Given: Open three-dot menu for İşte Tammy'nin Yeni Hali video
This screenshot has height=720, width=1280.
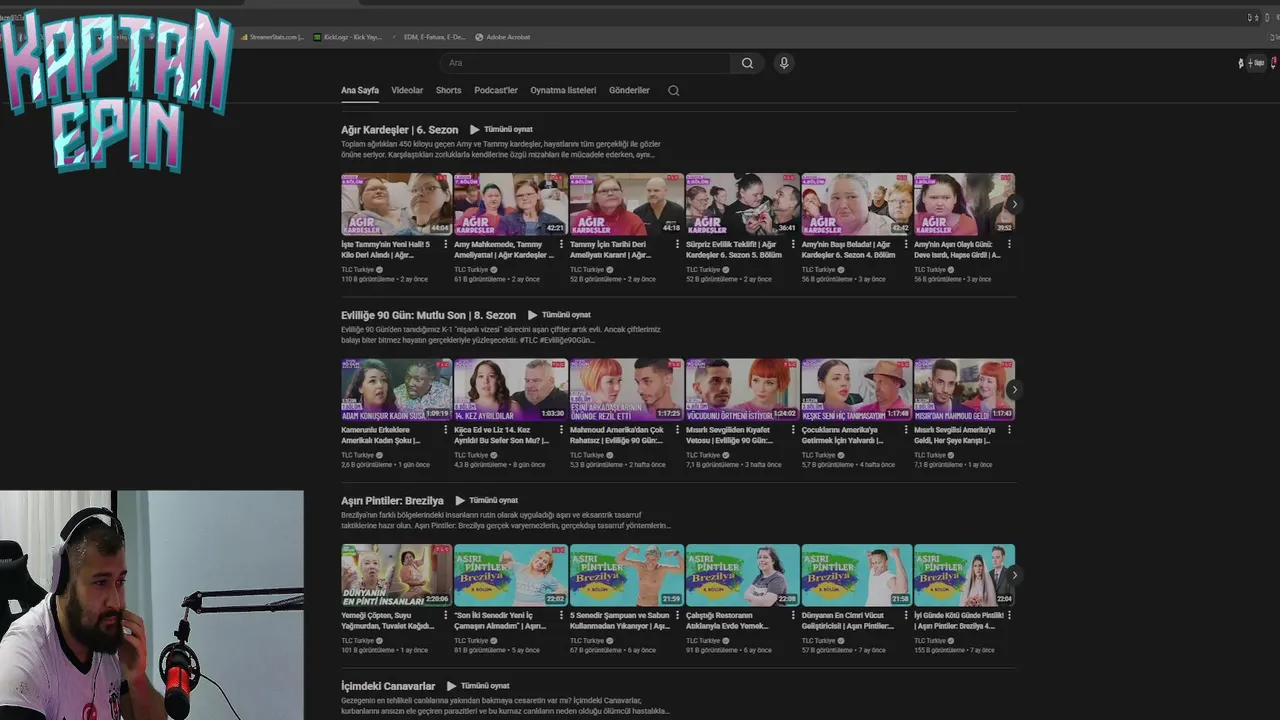Looking at the screenshot, I should click(446, 244).
